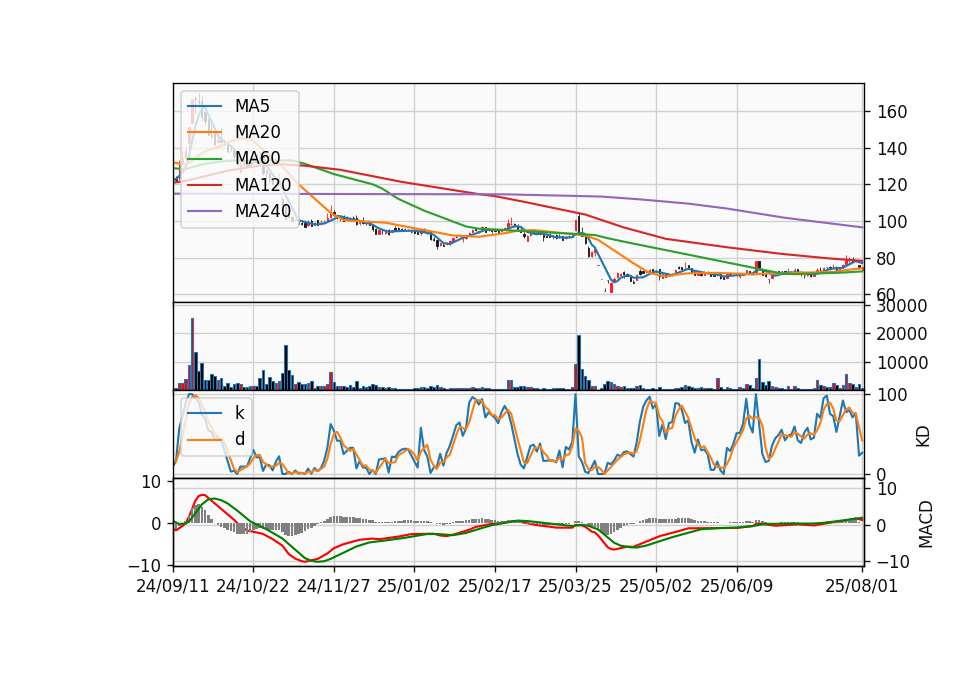Image resolution: width=960 pixels, height=690 pixels.
Task: Select the k legend entry in KD panel
Action: click(x=216, y=413)
